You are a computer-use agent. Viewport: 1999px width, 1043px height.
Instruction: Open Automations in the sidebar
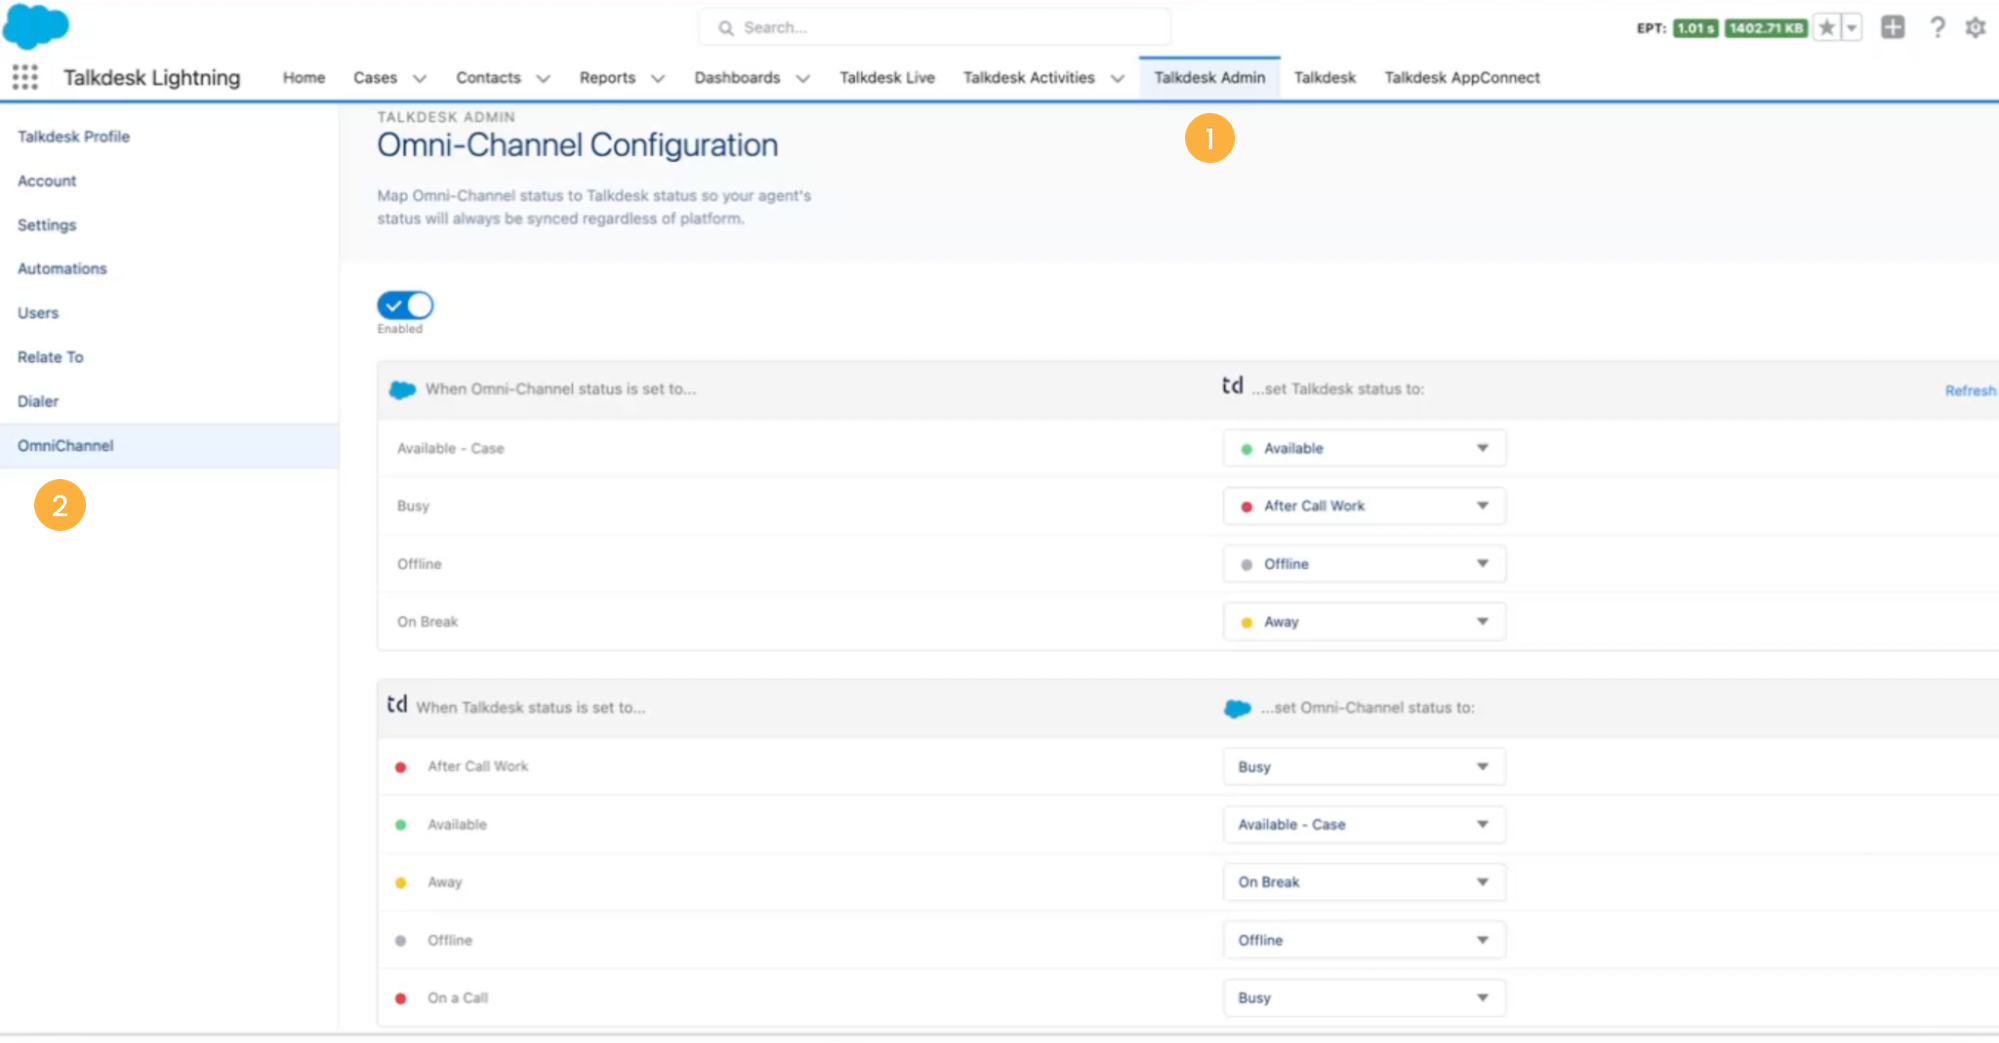pyautogui.click(x=62, y=269)
